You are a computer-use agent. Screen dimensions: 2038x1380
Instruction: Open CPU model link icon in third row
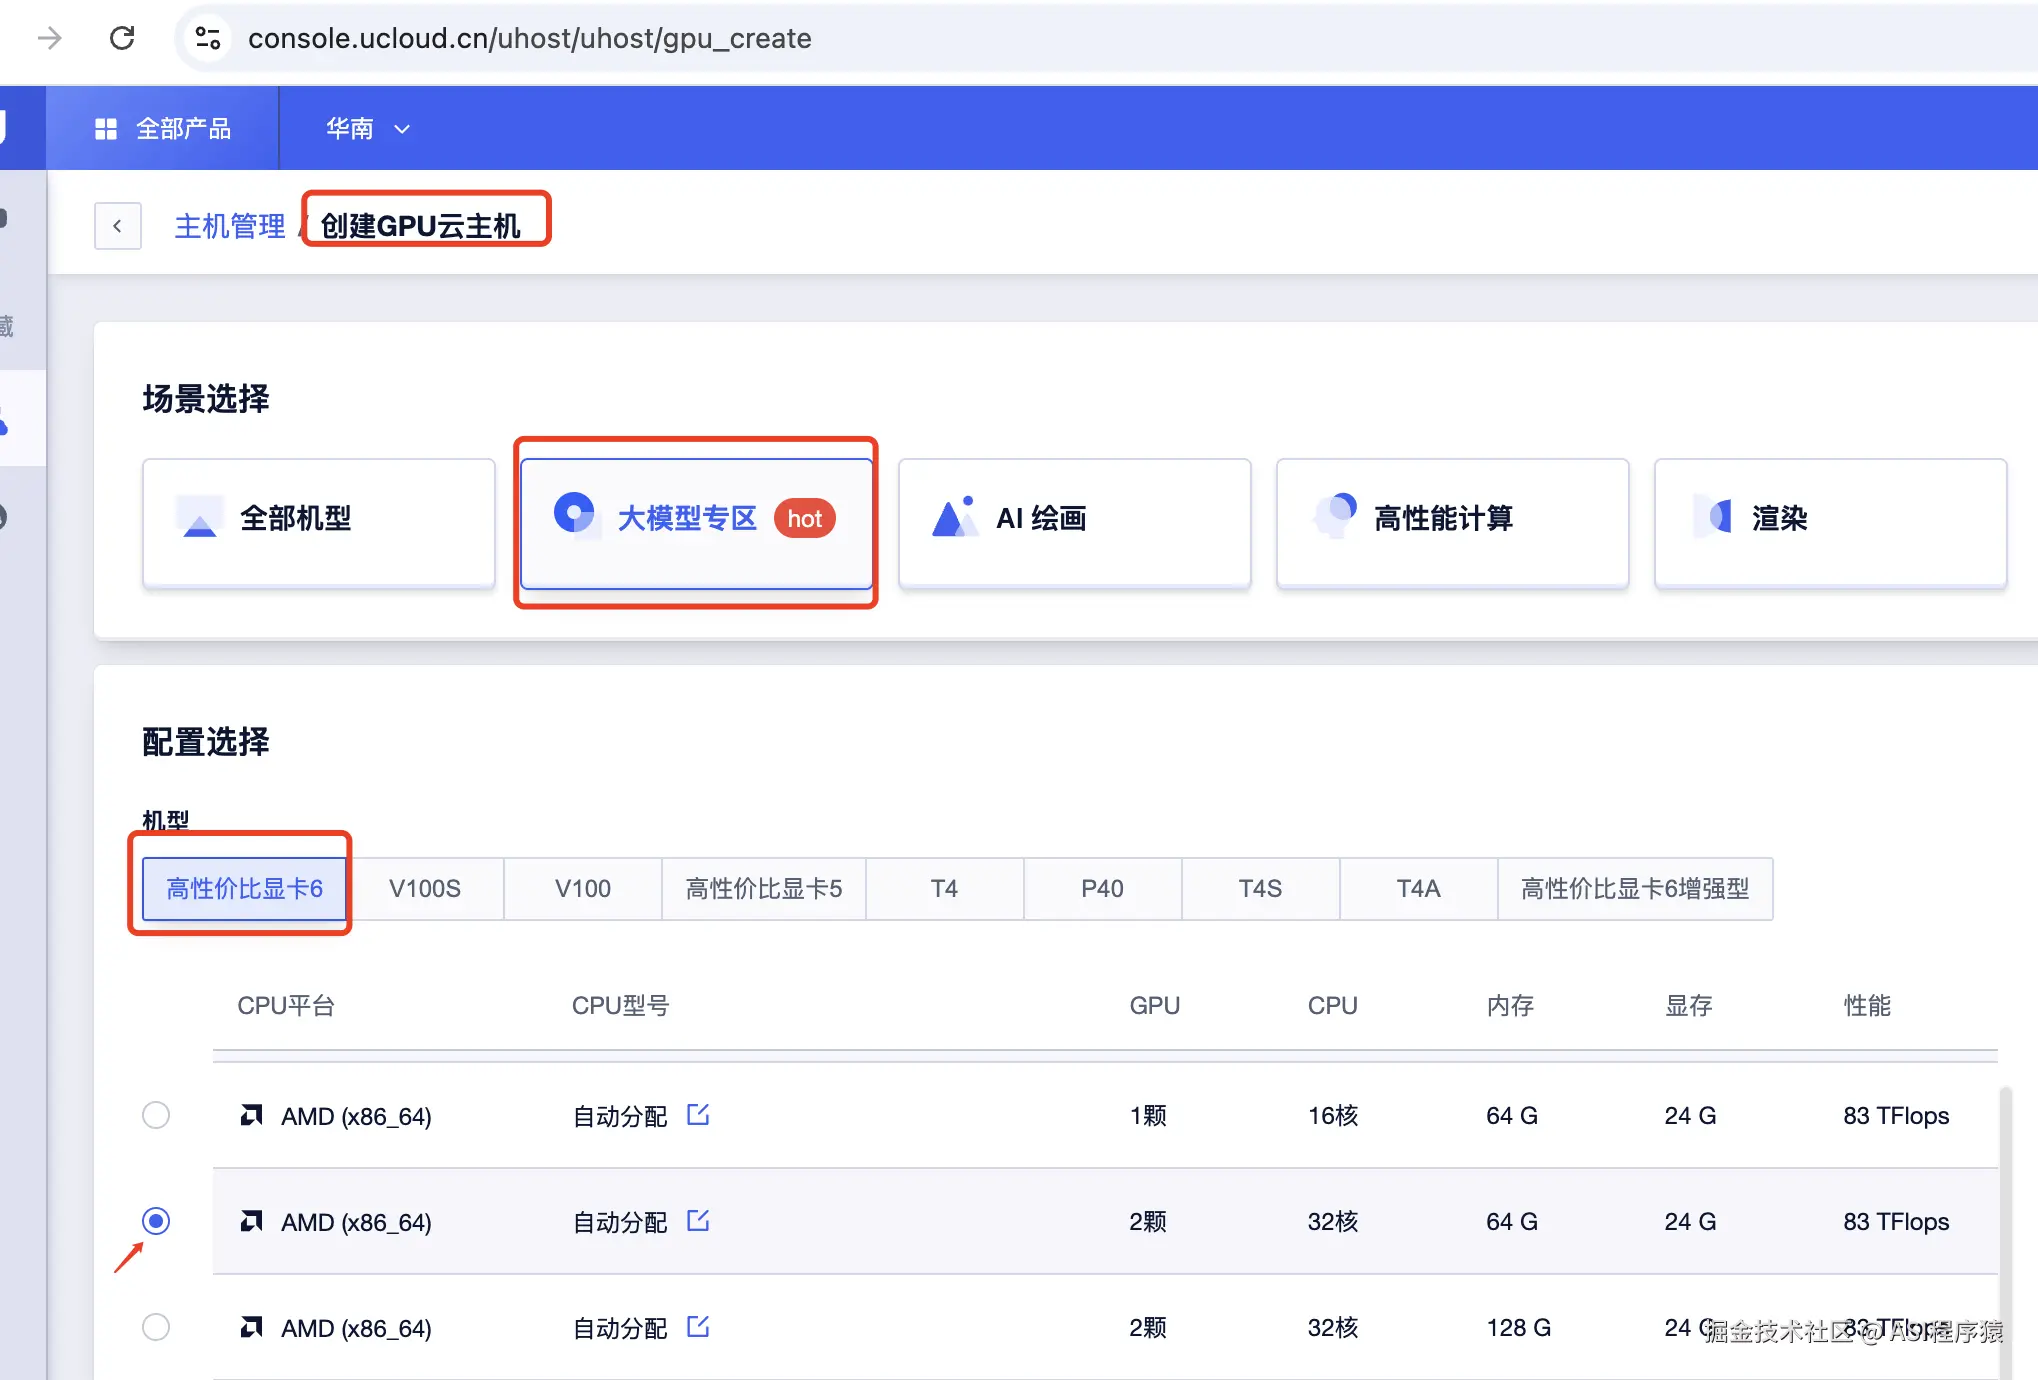(698, 1327)
